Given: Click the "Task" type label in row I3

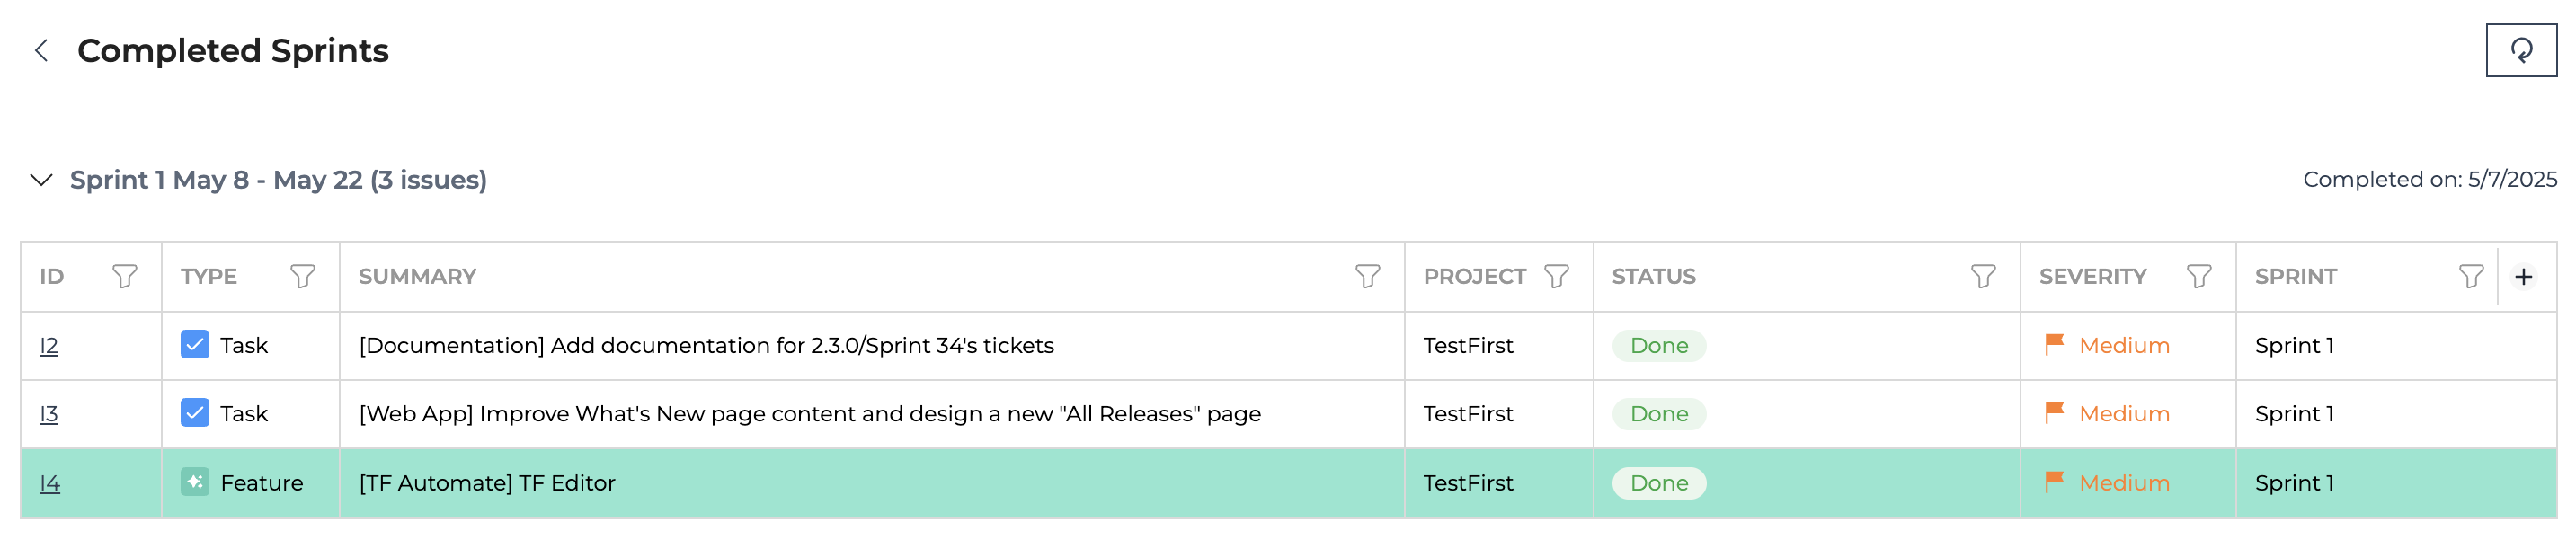Looking at the screenshot, I should point(244,414).
